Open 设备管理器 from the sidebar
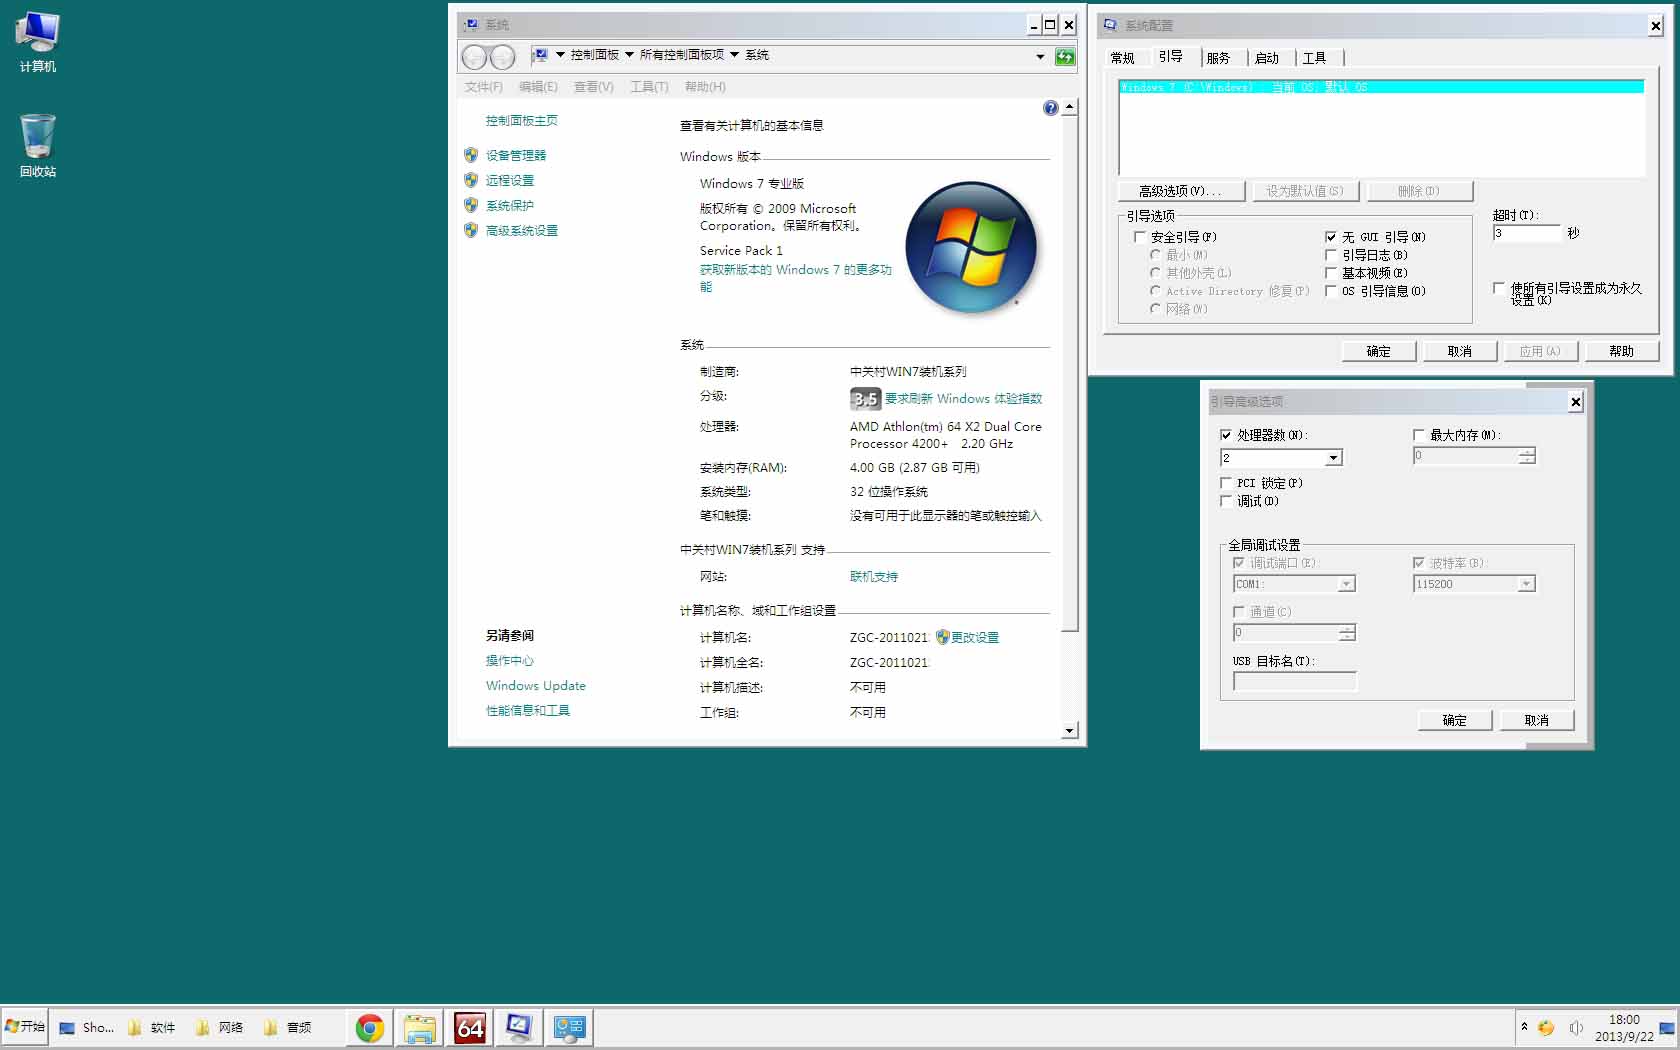 click(516, 155)
